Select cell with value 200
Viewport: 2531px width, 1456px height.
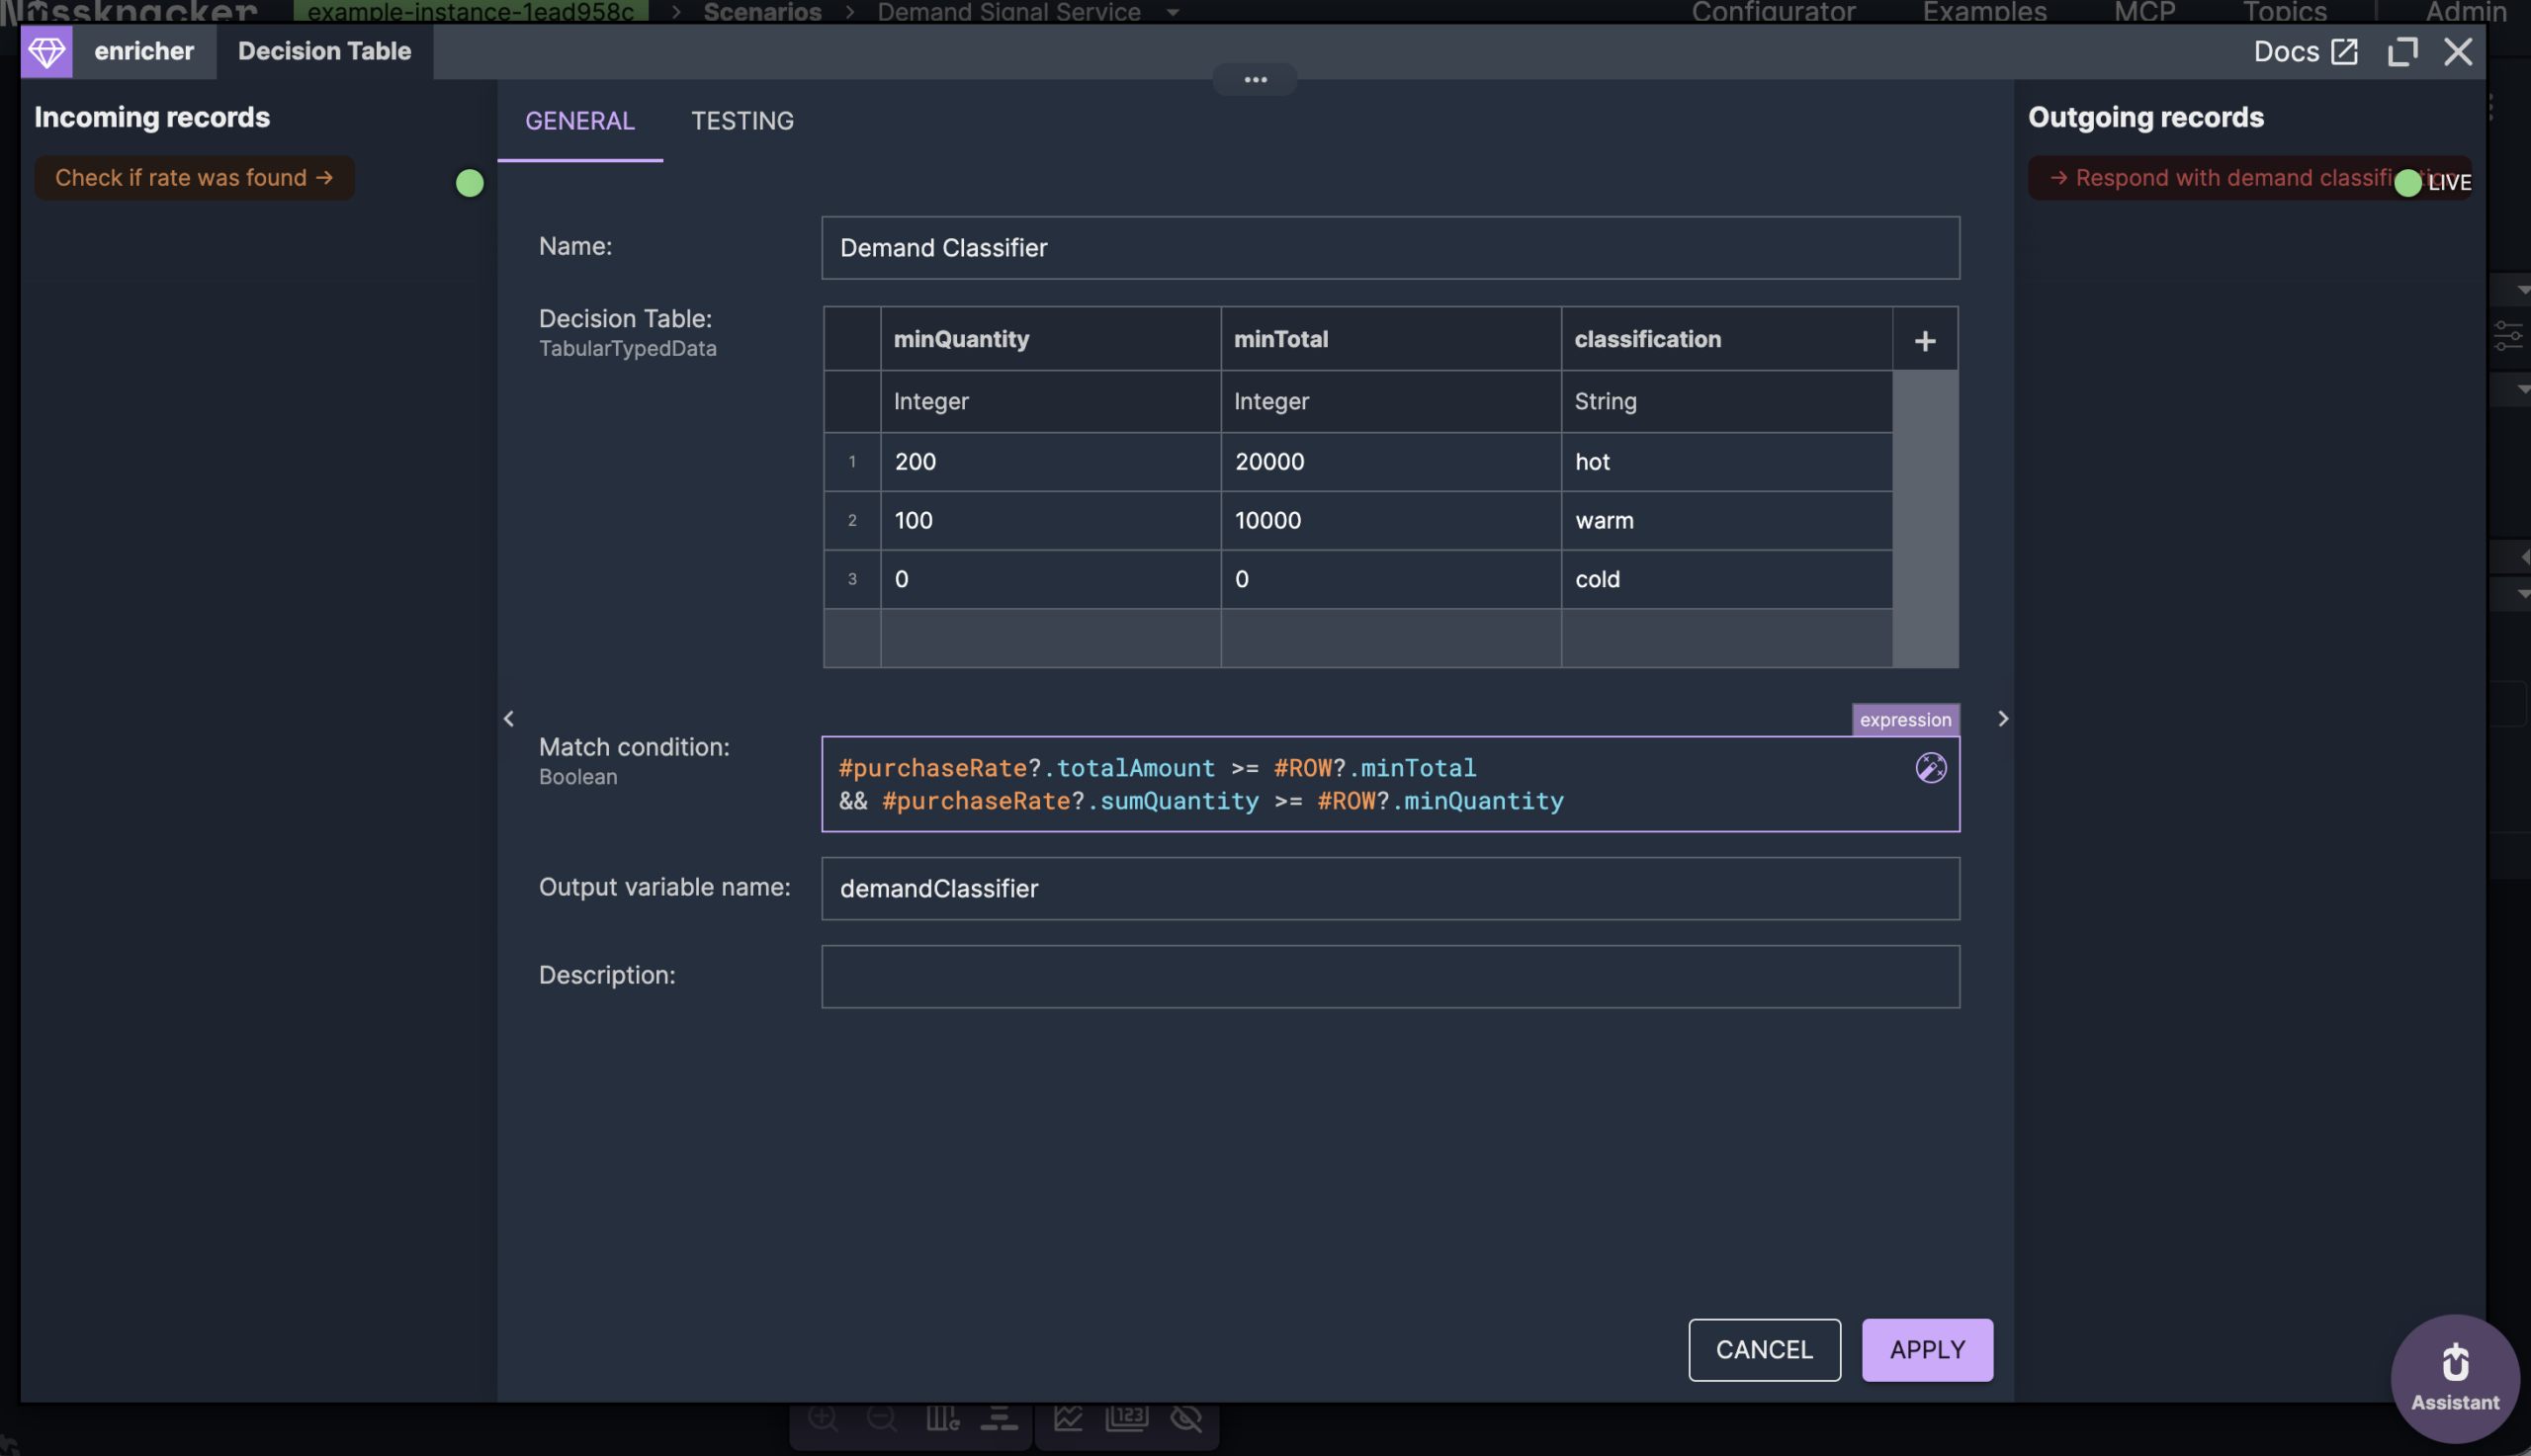pyautogui.click(x=1050, y=461)
